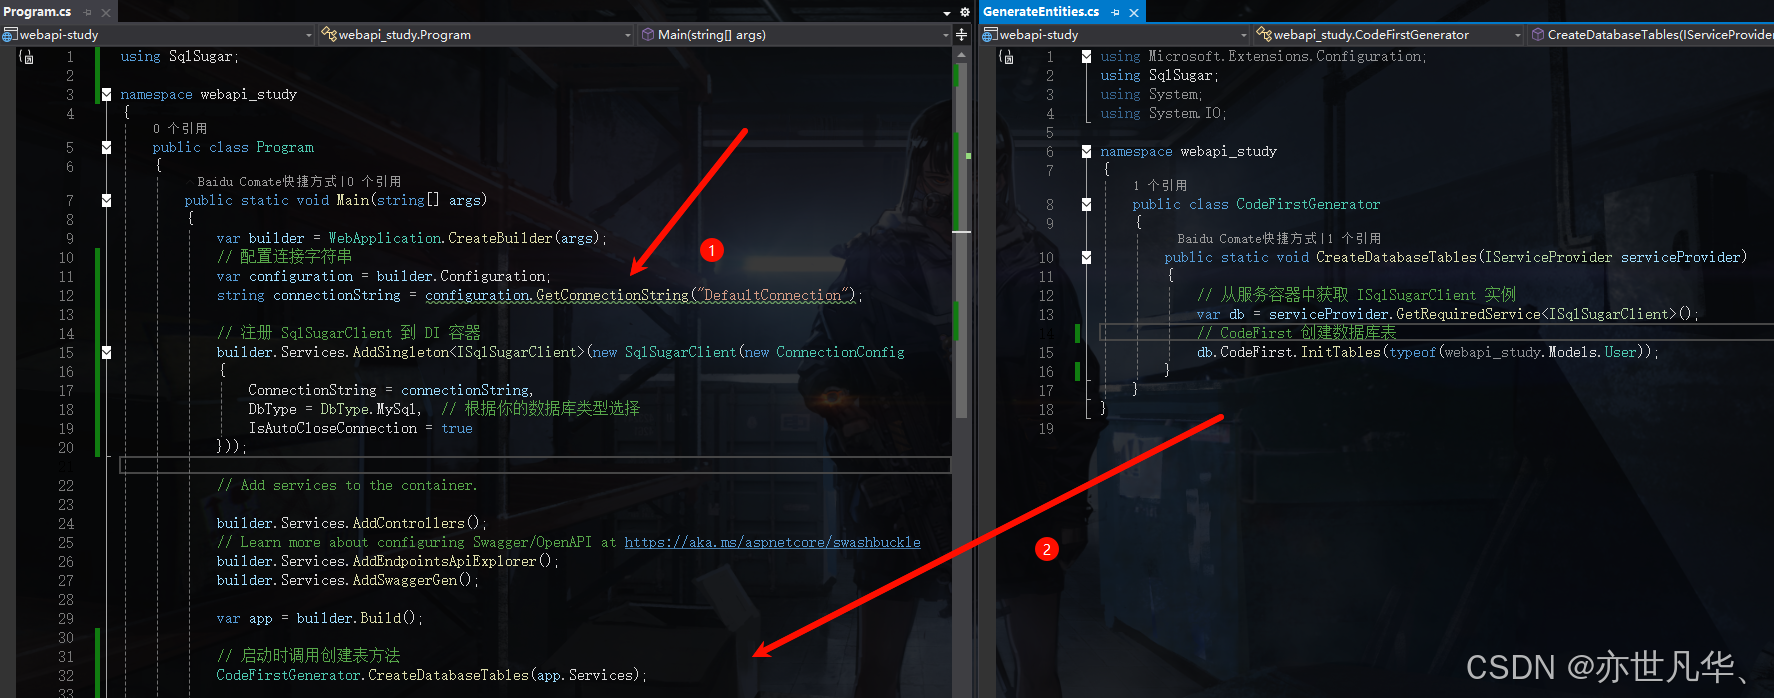The image size is (1774, 698).
Task: Open webapi_study.CodeFirstGenerator type dropdown
Action: [1518, 35]
